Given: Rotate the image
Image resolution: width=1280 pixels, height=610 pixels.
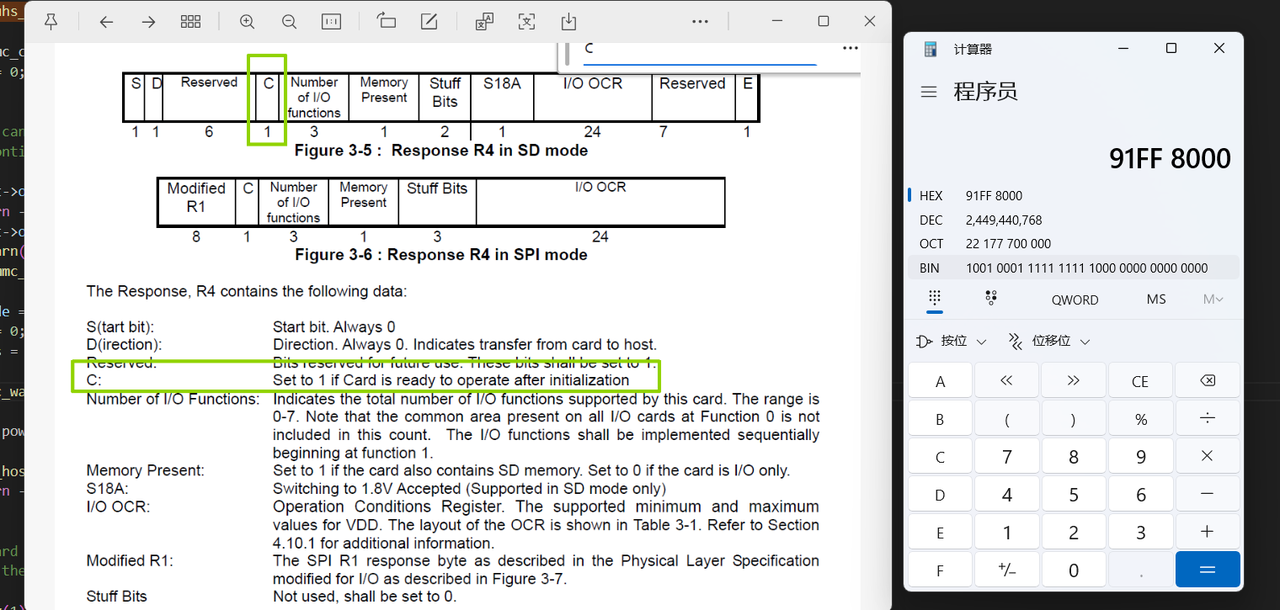Looking at the screenshot, I should [386, 22].
